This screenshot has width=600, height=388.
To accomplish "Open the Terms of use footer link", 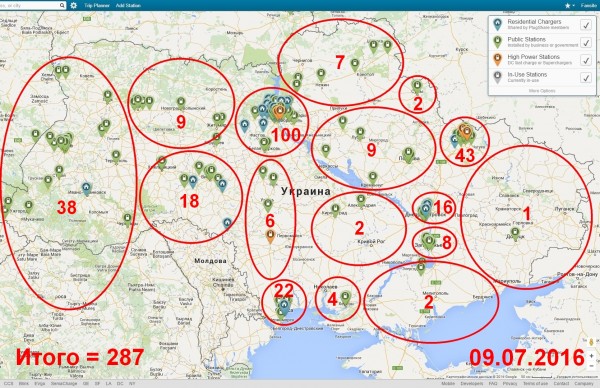I will (535, 383).
